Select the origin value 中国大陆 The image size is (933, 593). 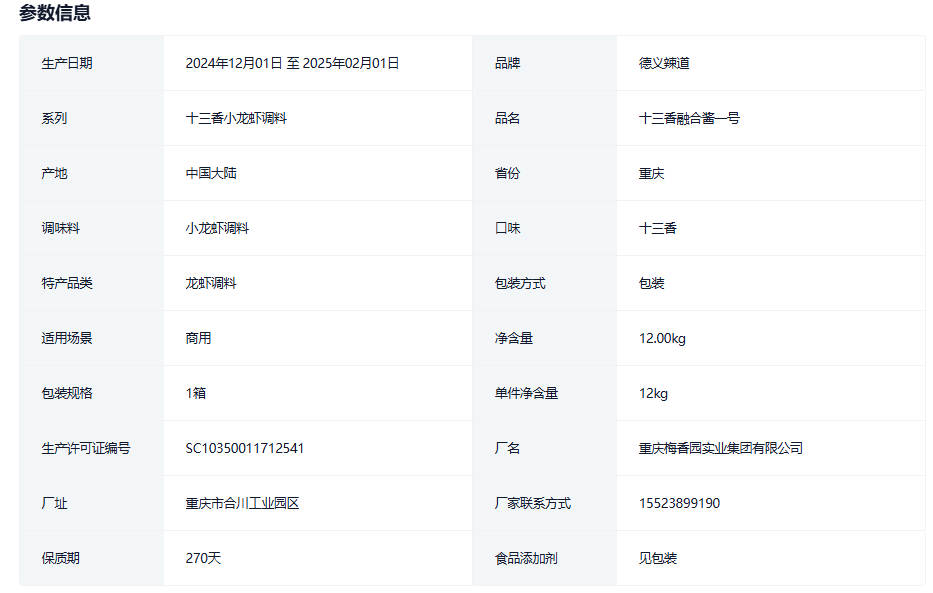pyautogui.click(x=211, y=173)
